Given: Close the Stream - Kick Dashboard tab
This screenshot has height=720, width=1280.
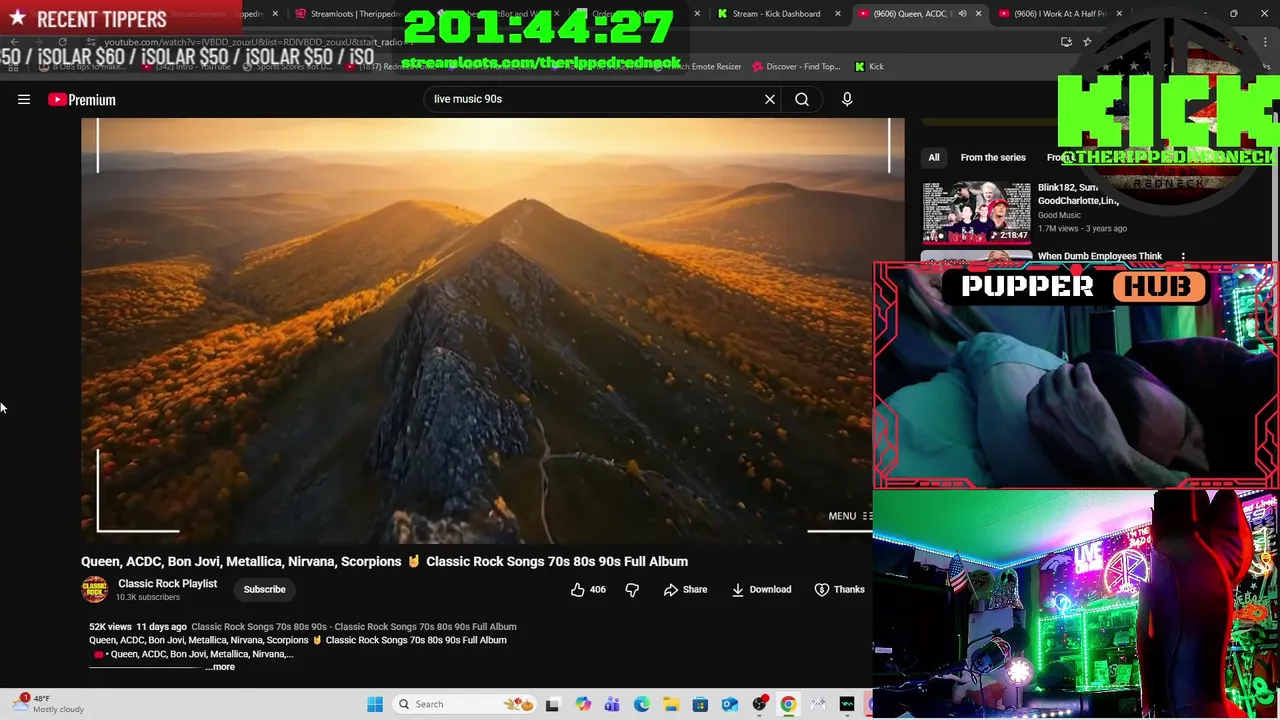Looking at the screenshot, I should (x=838, y=14).
